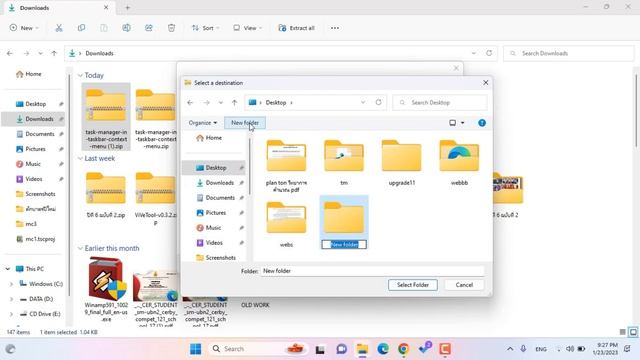Open the webbb folder
The image size is (640, 360).
(459, 163)
